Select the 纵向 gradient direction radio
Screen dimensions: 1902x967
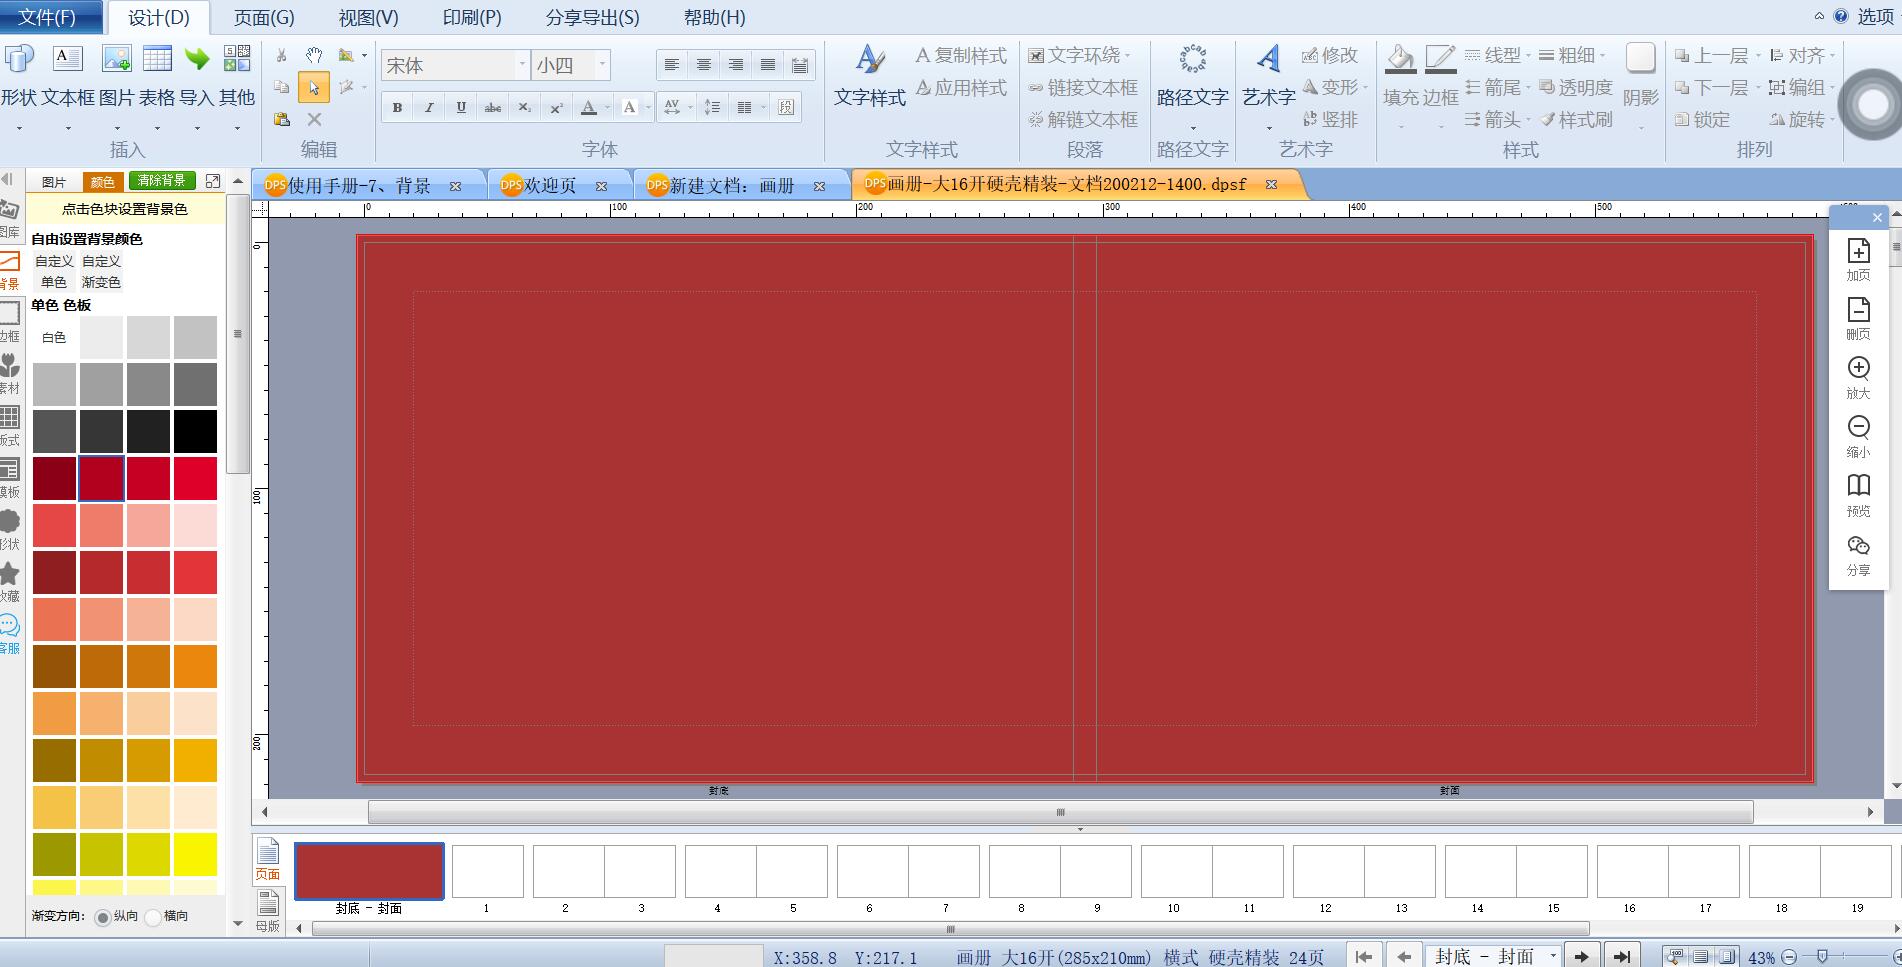[x=103, y=917]
